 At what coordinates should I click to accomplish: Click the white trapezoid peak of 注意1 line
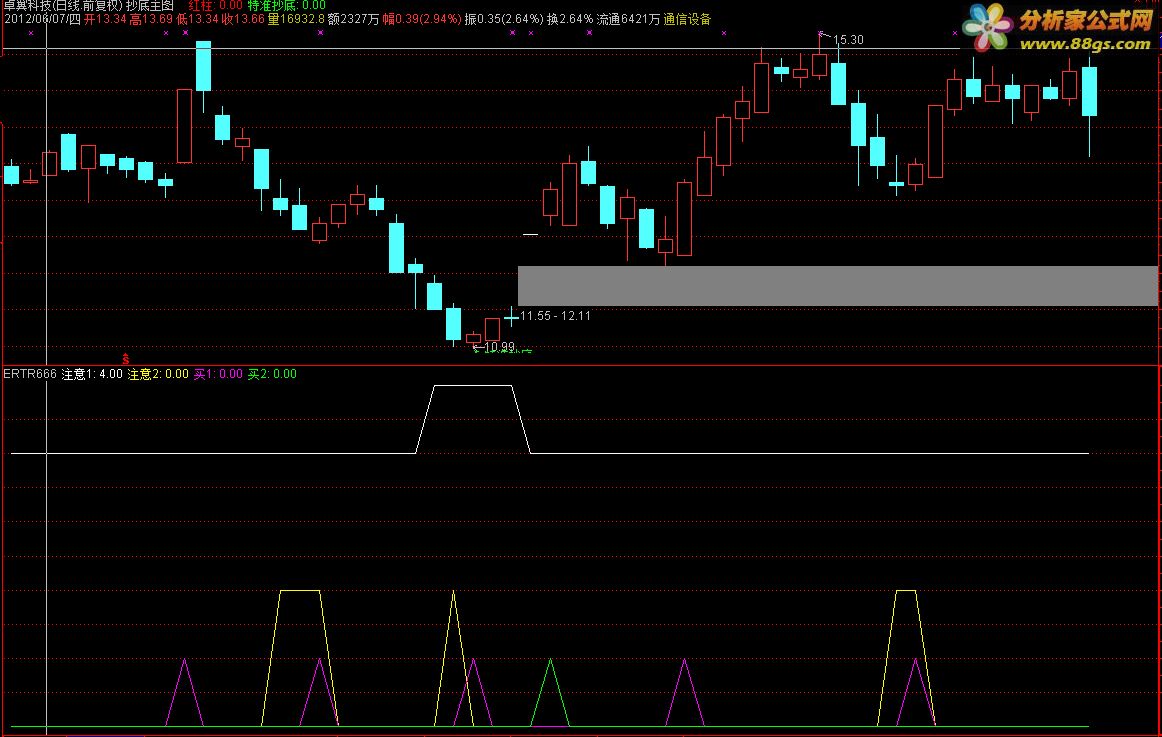click(x=473, y=386)
